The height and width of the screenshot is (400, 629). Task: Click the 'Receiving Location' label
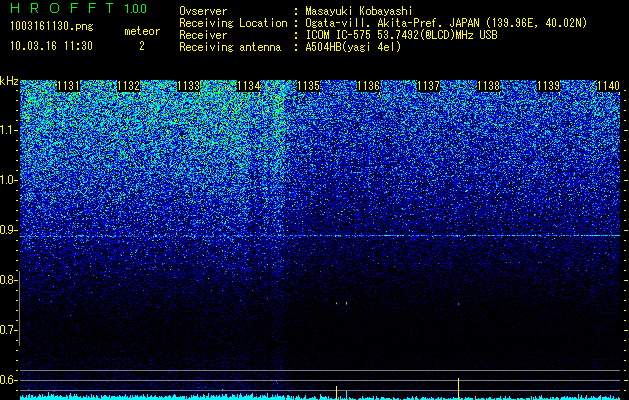[x=233, y=23]
